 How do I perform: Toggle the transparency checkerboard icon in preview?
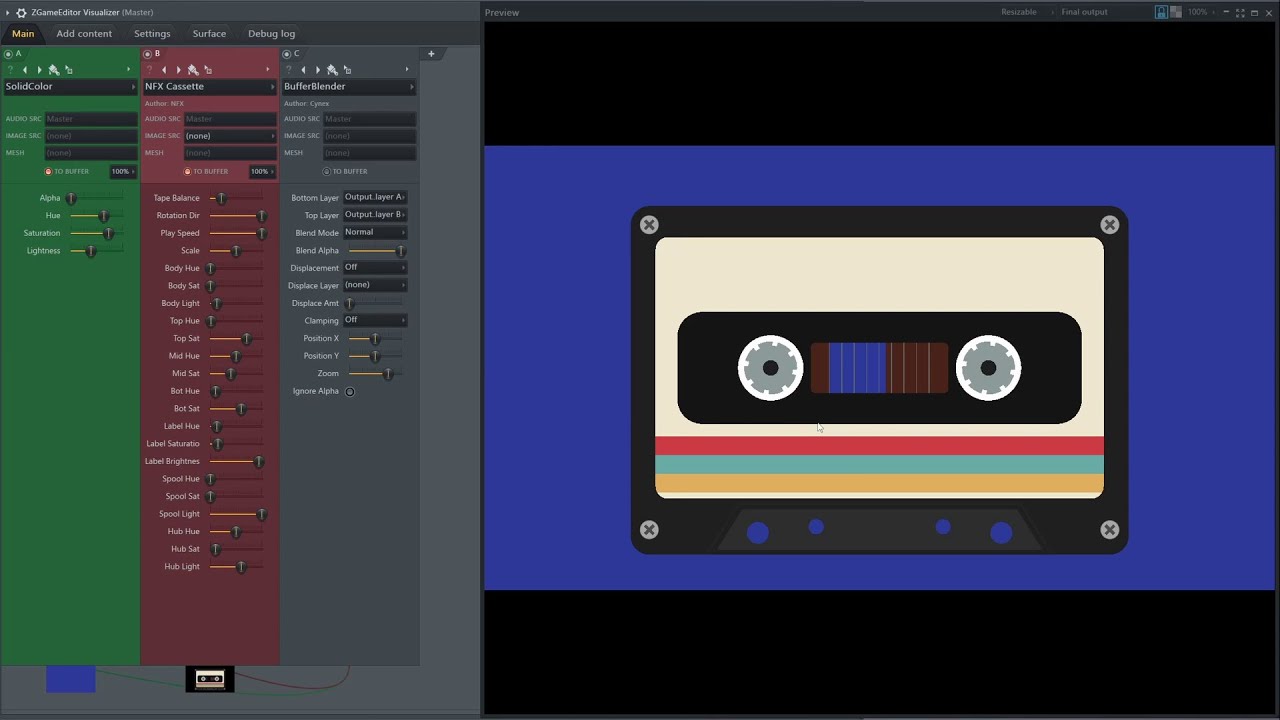pyautogui.click(x=1176, y=12)
